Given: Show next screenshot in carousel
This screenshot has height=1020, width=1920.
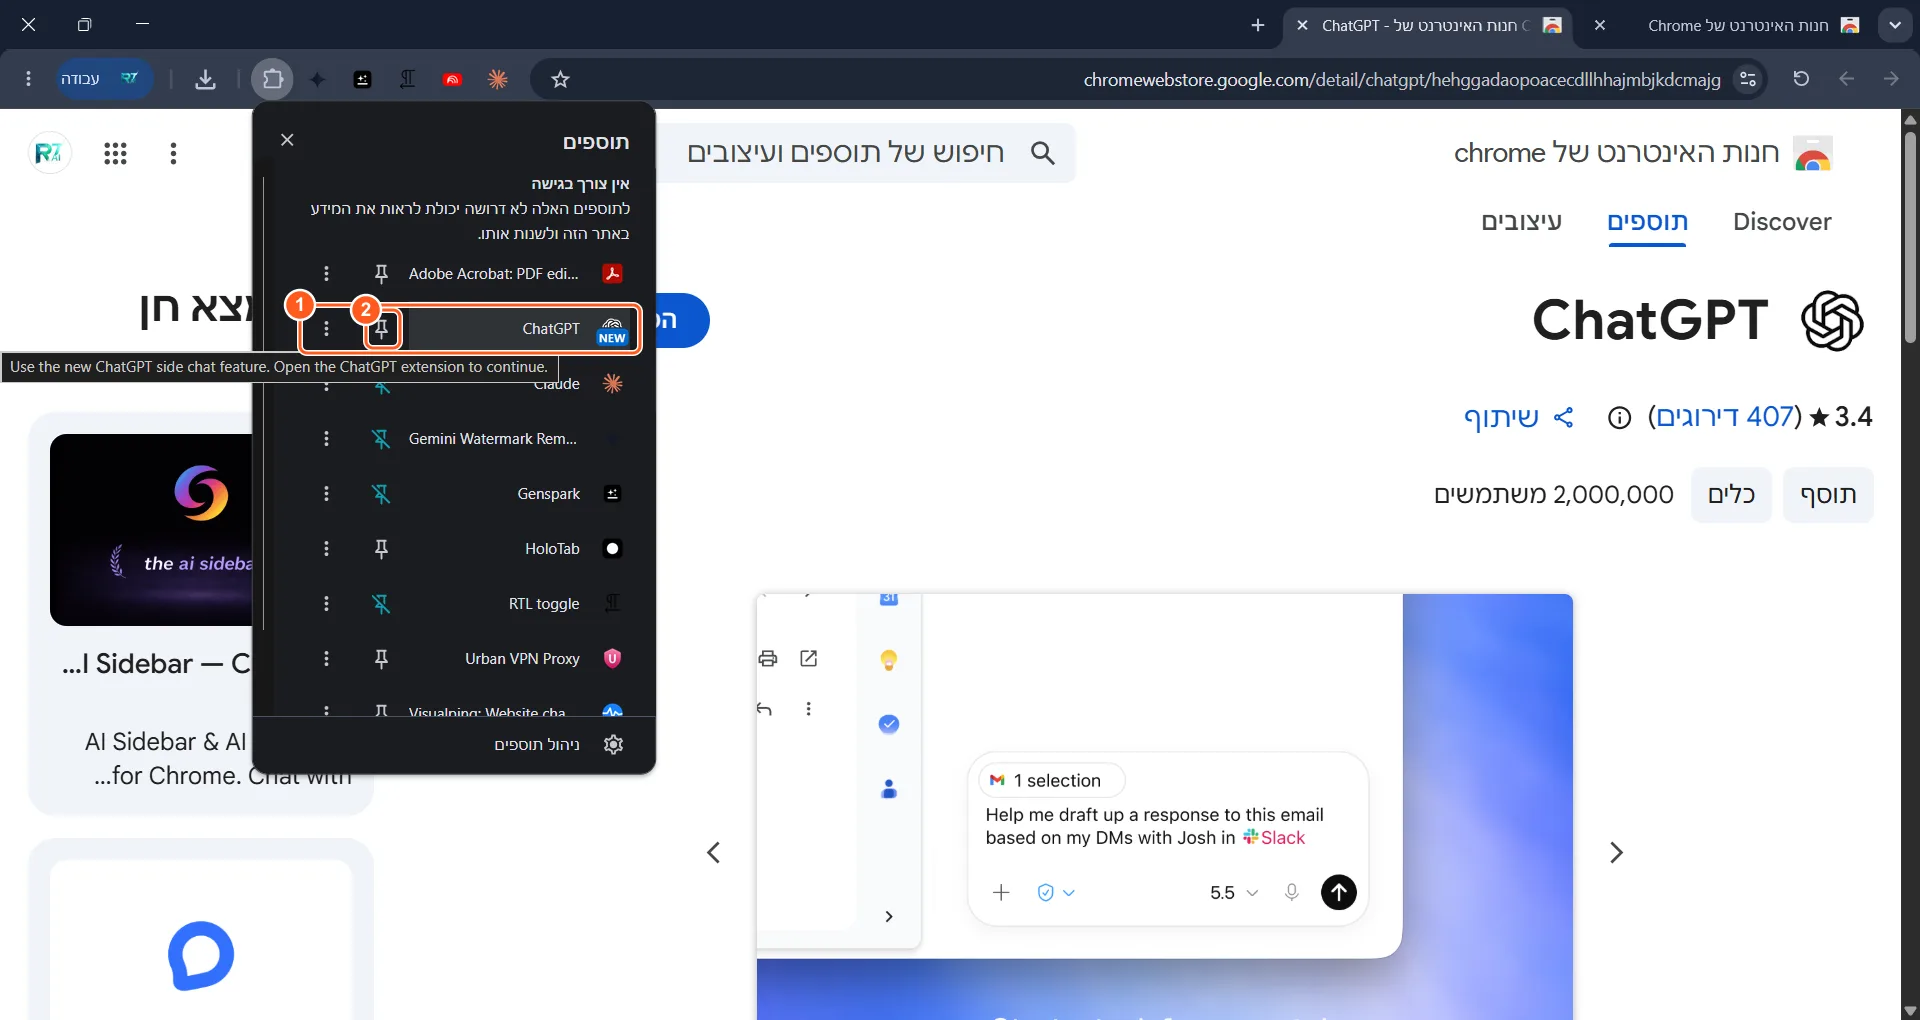Looking at the screenshot, I should 1616,853.
